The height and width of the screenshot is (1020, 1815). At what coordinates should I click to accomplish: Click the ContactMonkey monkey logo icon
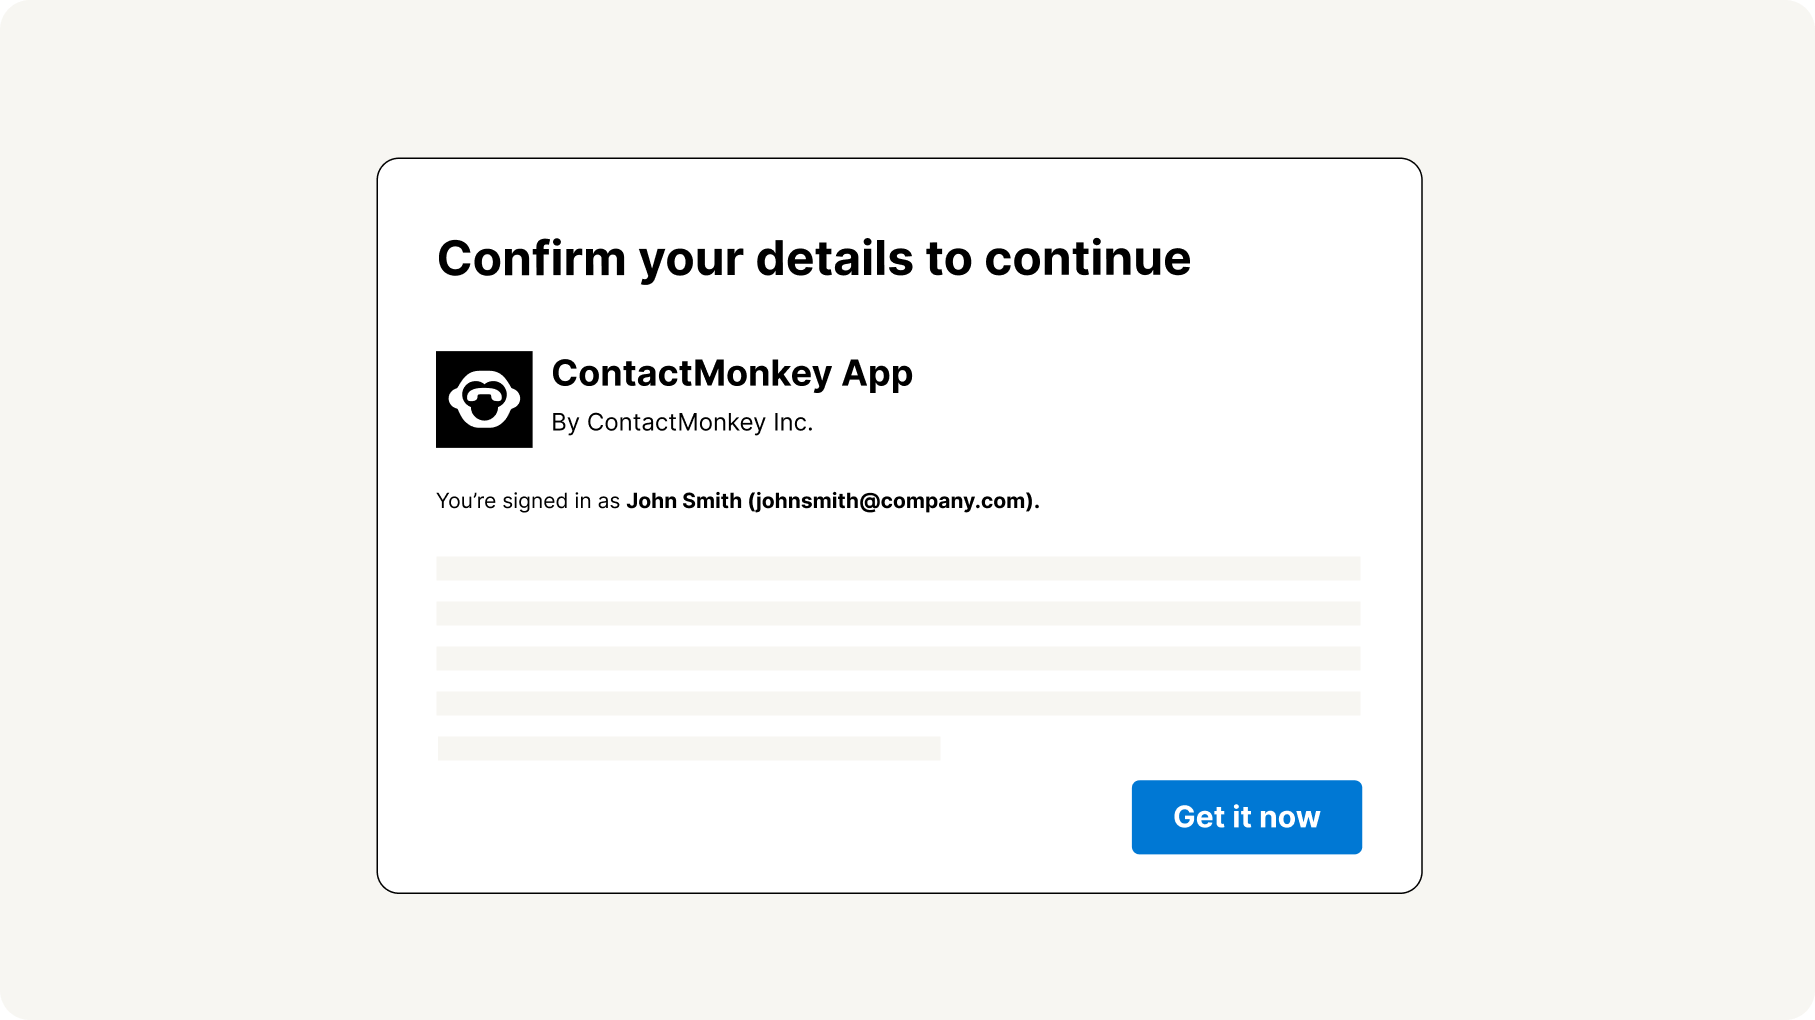(x=484, y=399)
